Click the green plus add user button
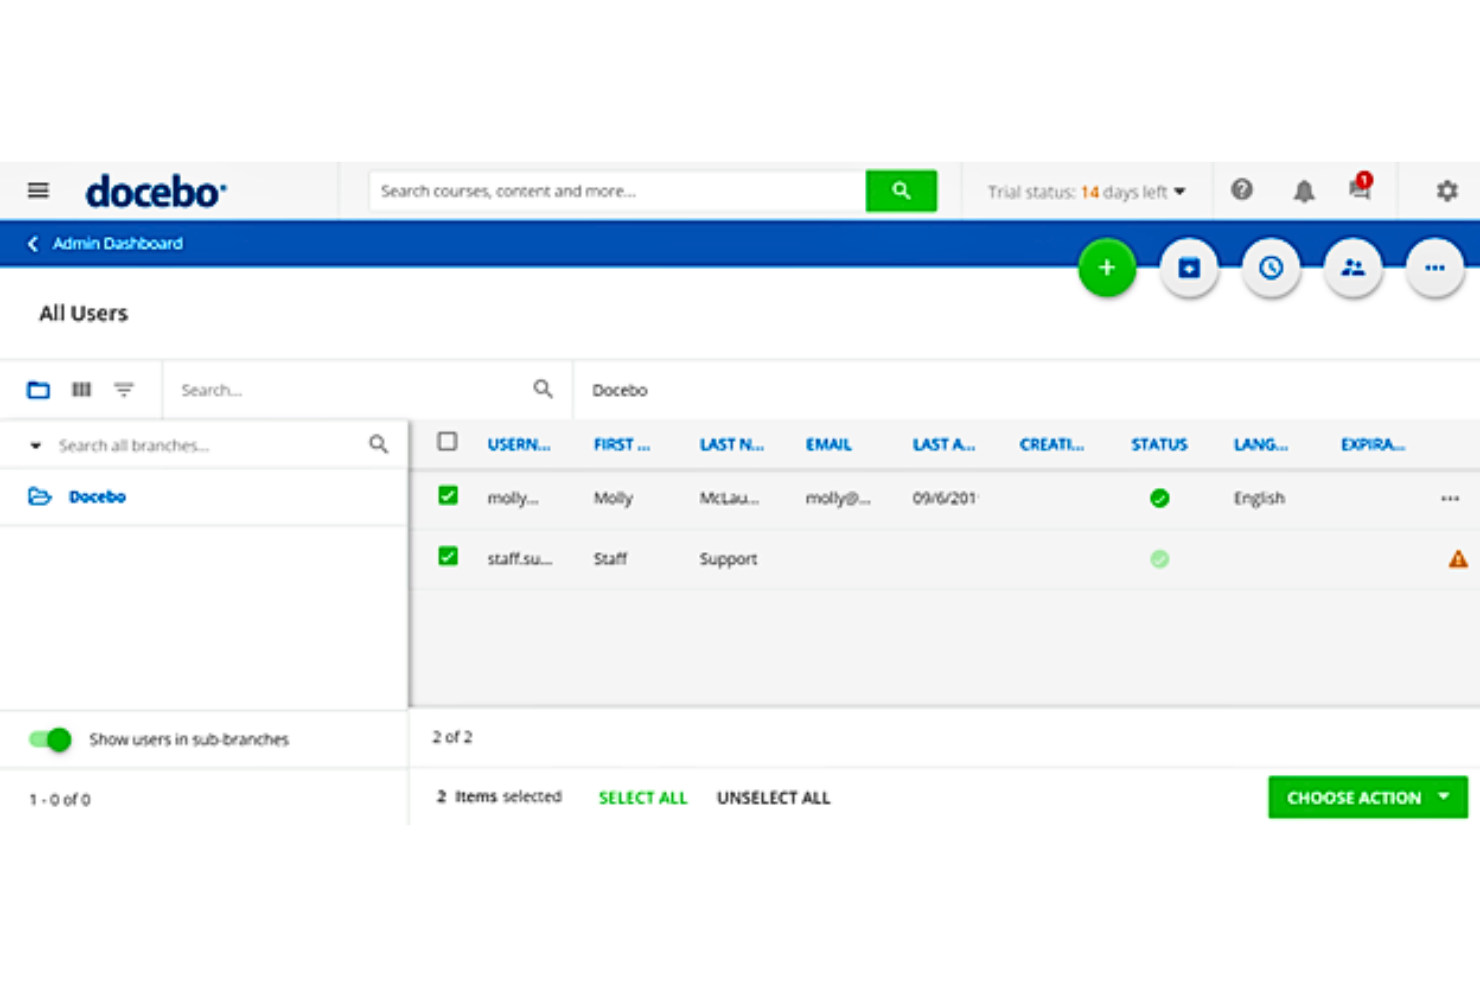 pos(1107,268)
